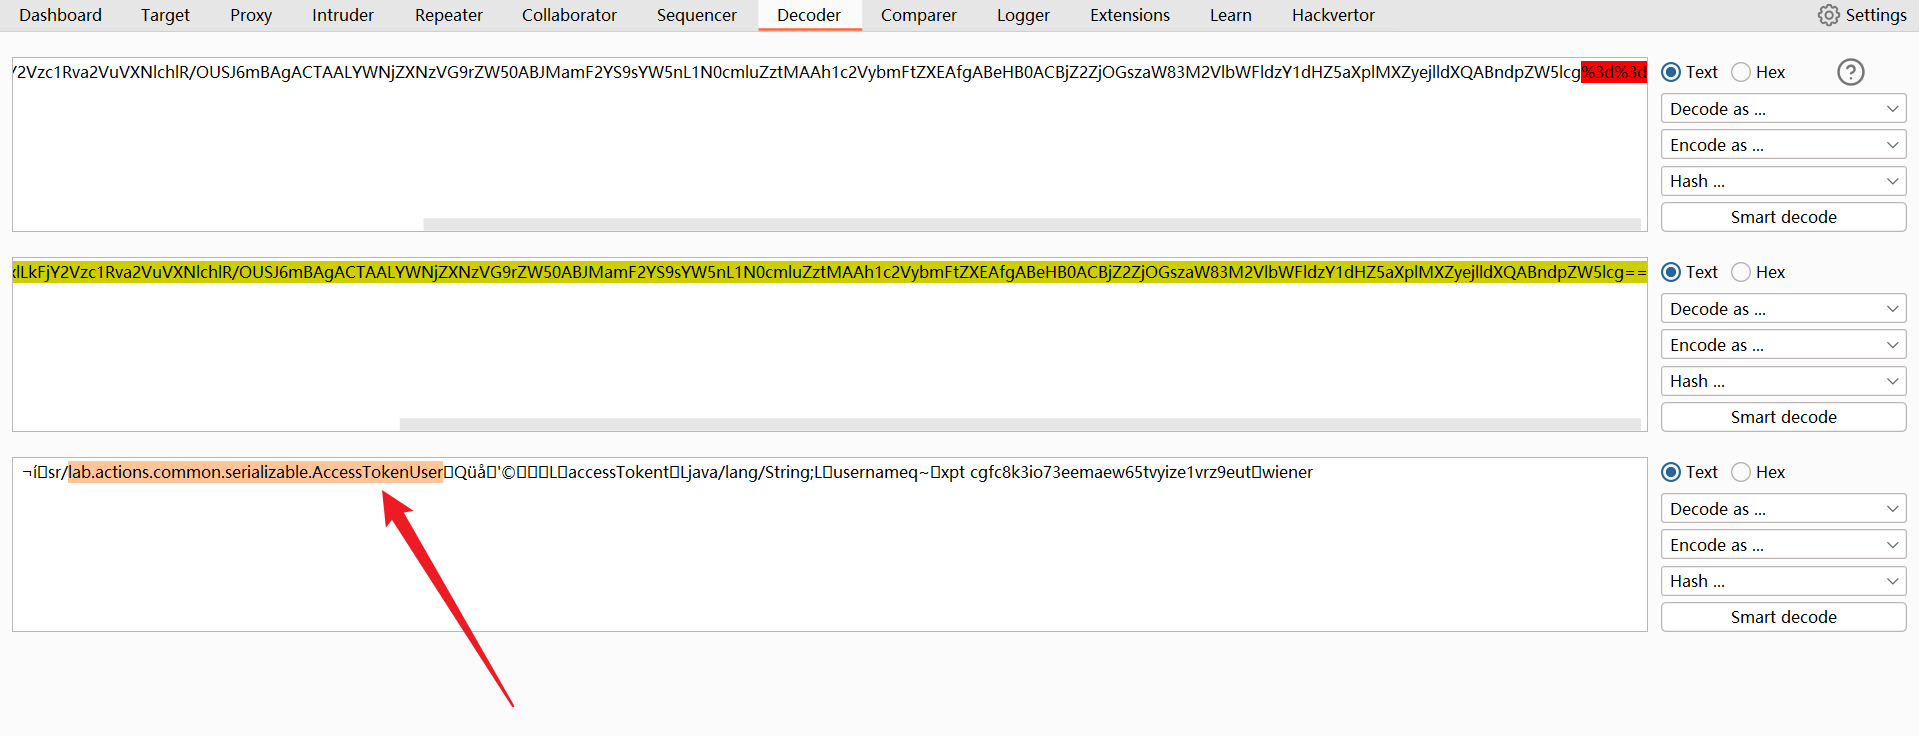Select Text radio for third decoder panel

pyautogui.click(x=1671, y=472)
